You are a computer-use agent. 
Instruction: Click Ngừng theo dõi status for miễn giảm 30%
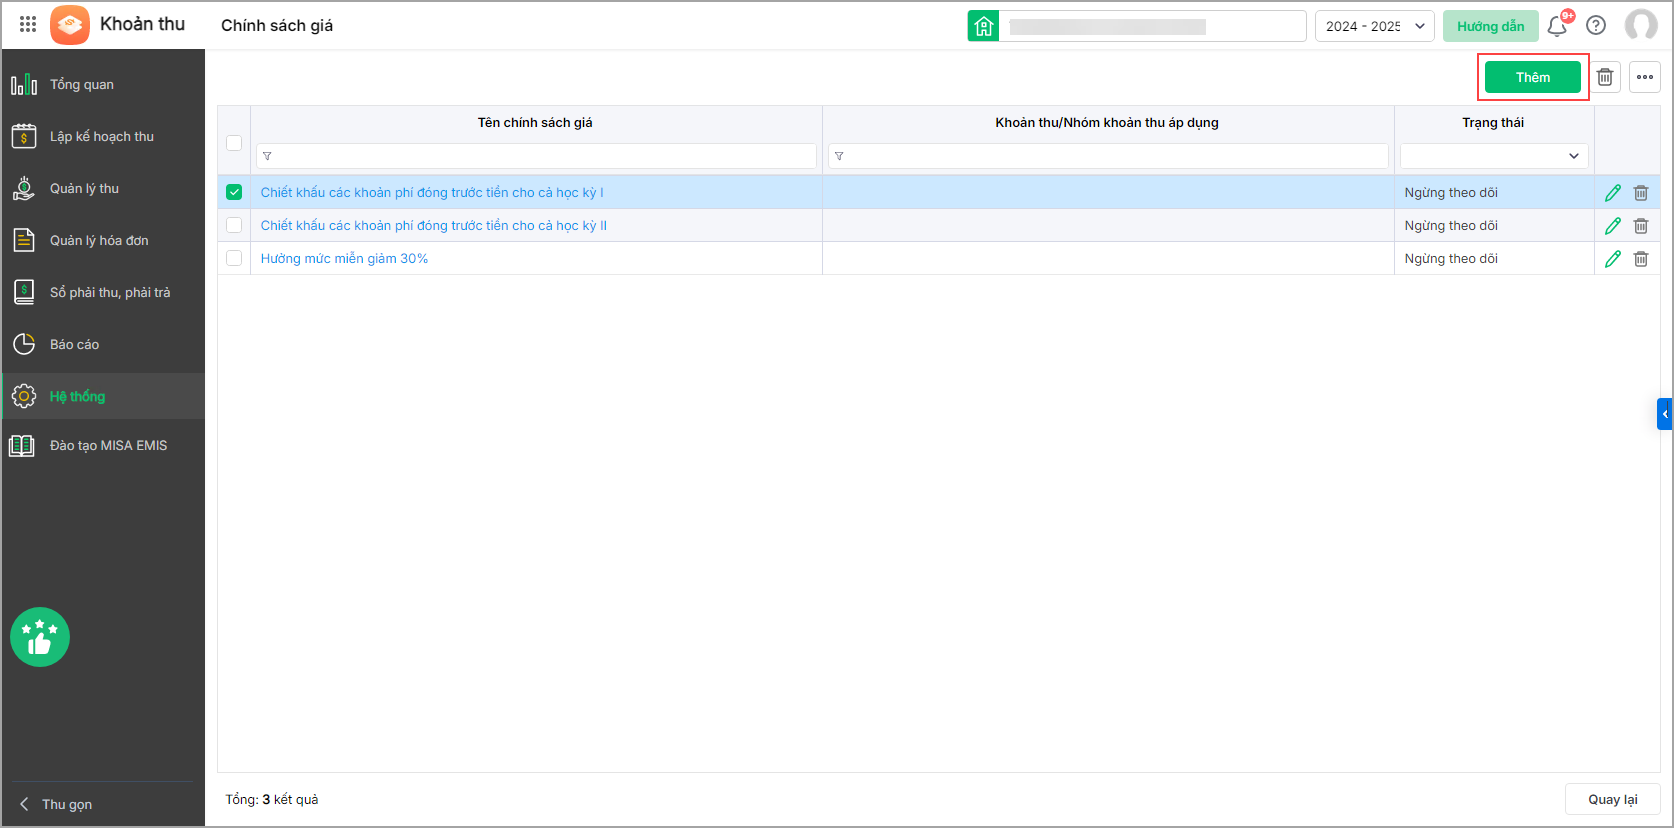coord(1451,259)
